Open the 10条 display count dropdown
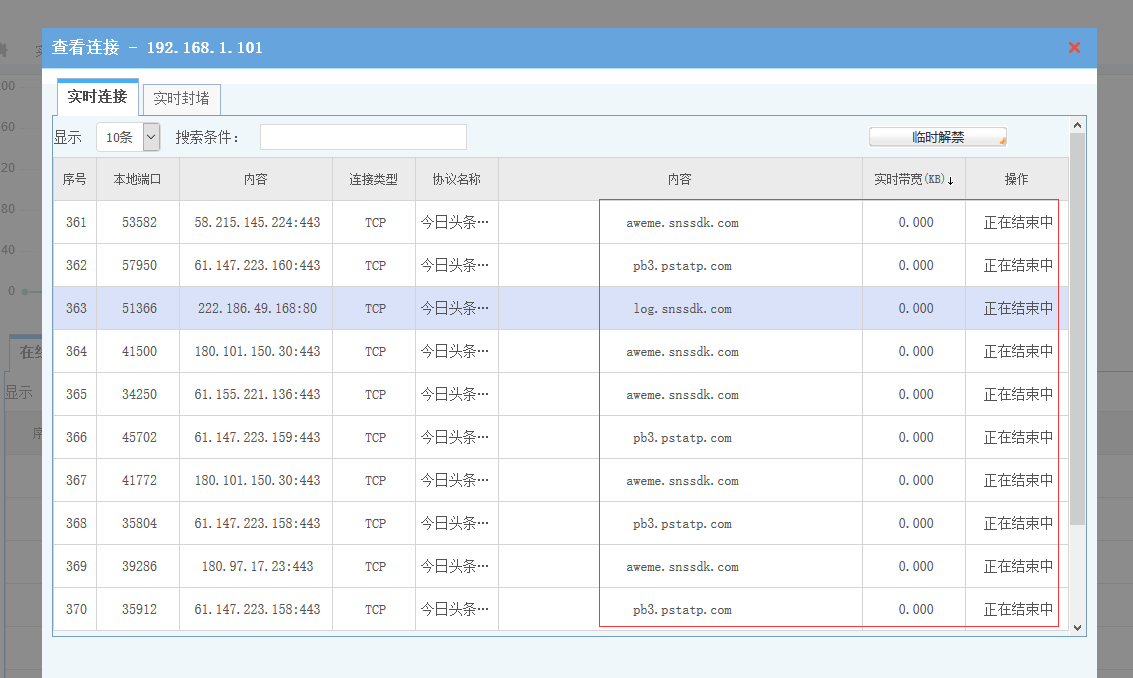1133x678 pixels. pyautogui.click(x=128, y=137)
